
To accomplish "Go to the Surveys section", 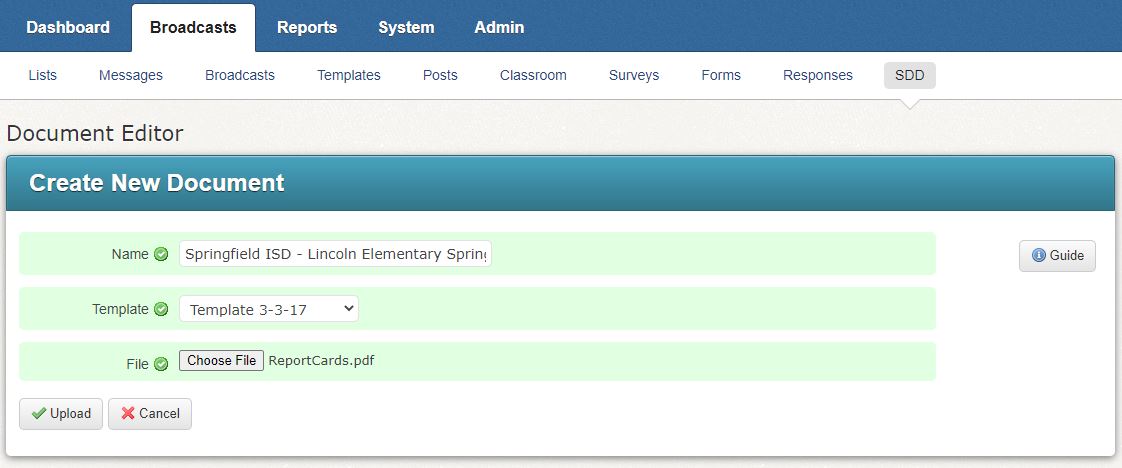I will click(634, 76).
